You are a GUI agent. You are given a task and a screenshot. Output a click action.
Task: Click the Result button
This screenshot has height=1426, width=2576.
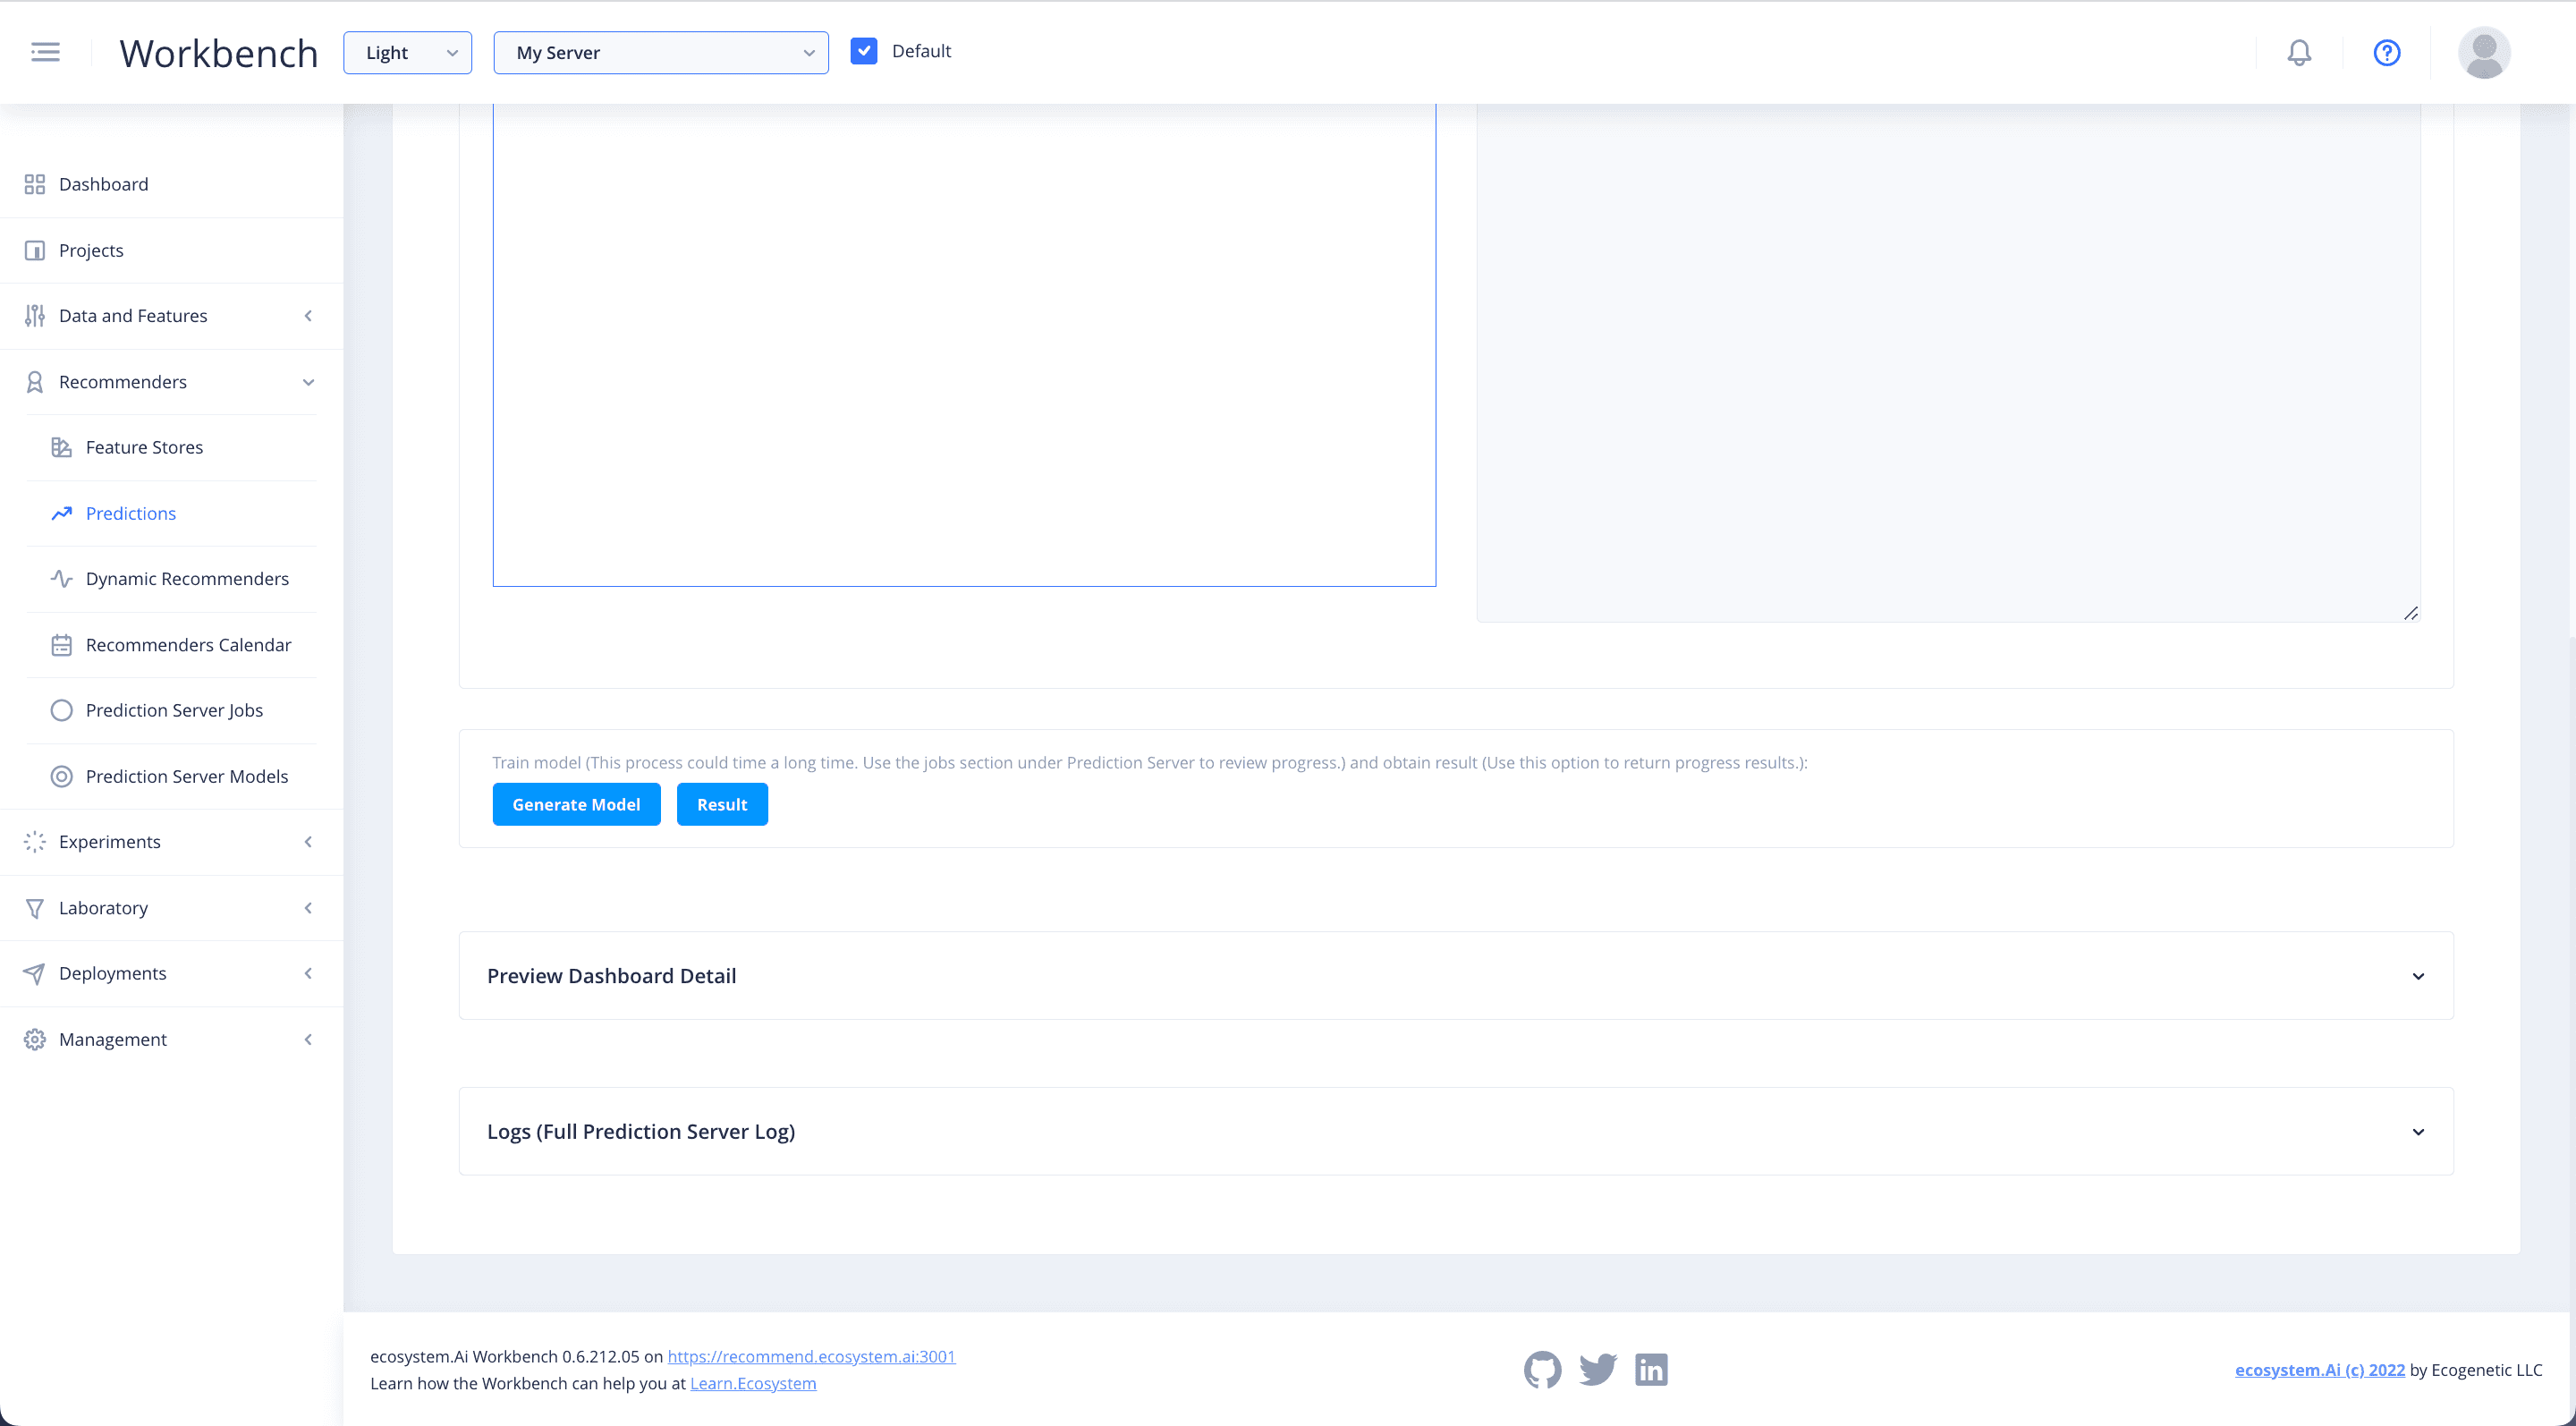(721, 804)
